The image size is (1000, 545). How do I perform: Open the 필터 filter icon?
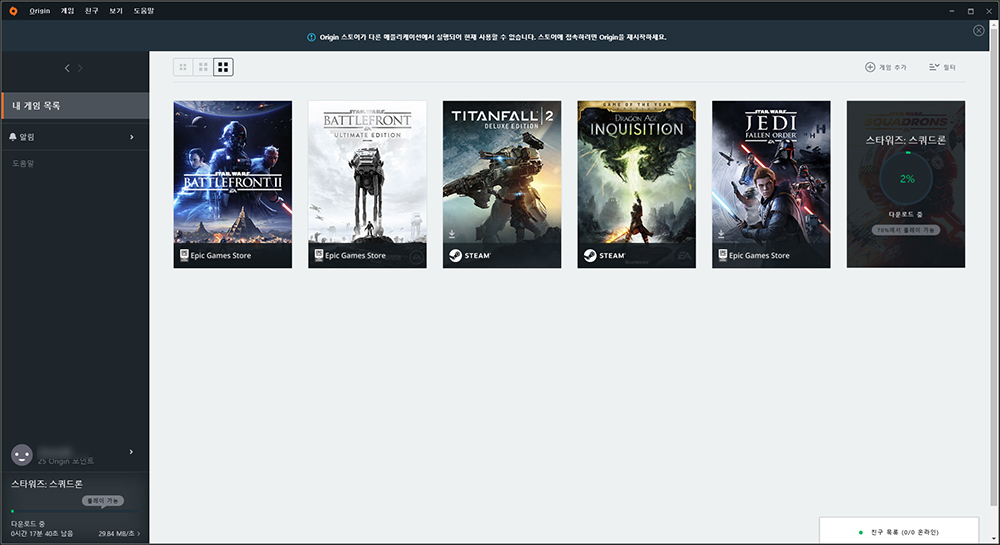pyautogui.click(x=934, y=67)
